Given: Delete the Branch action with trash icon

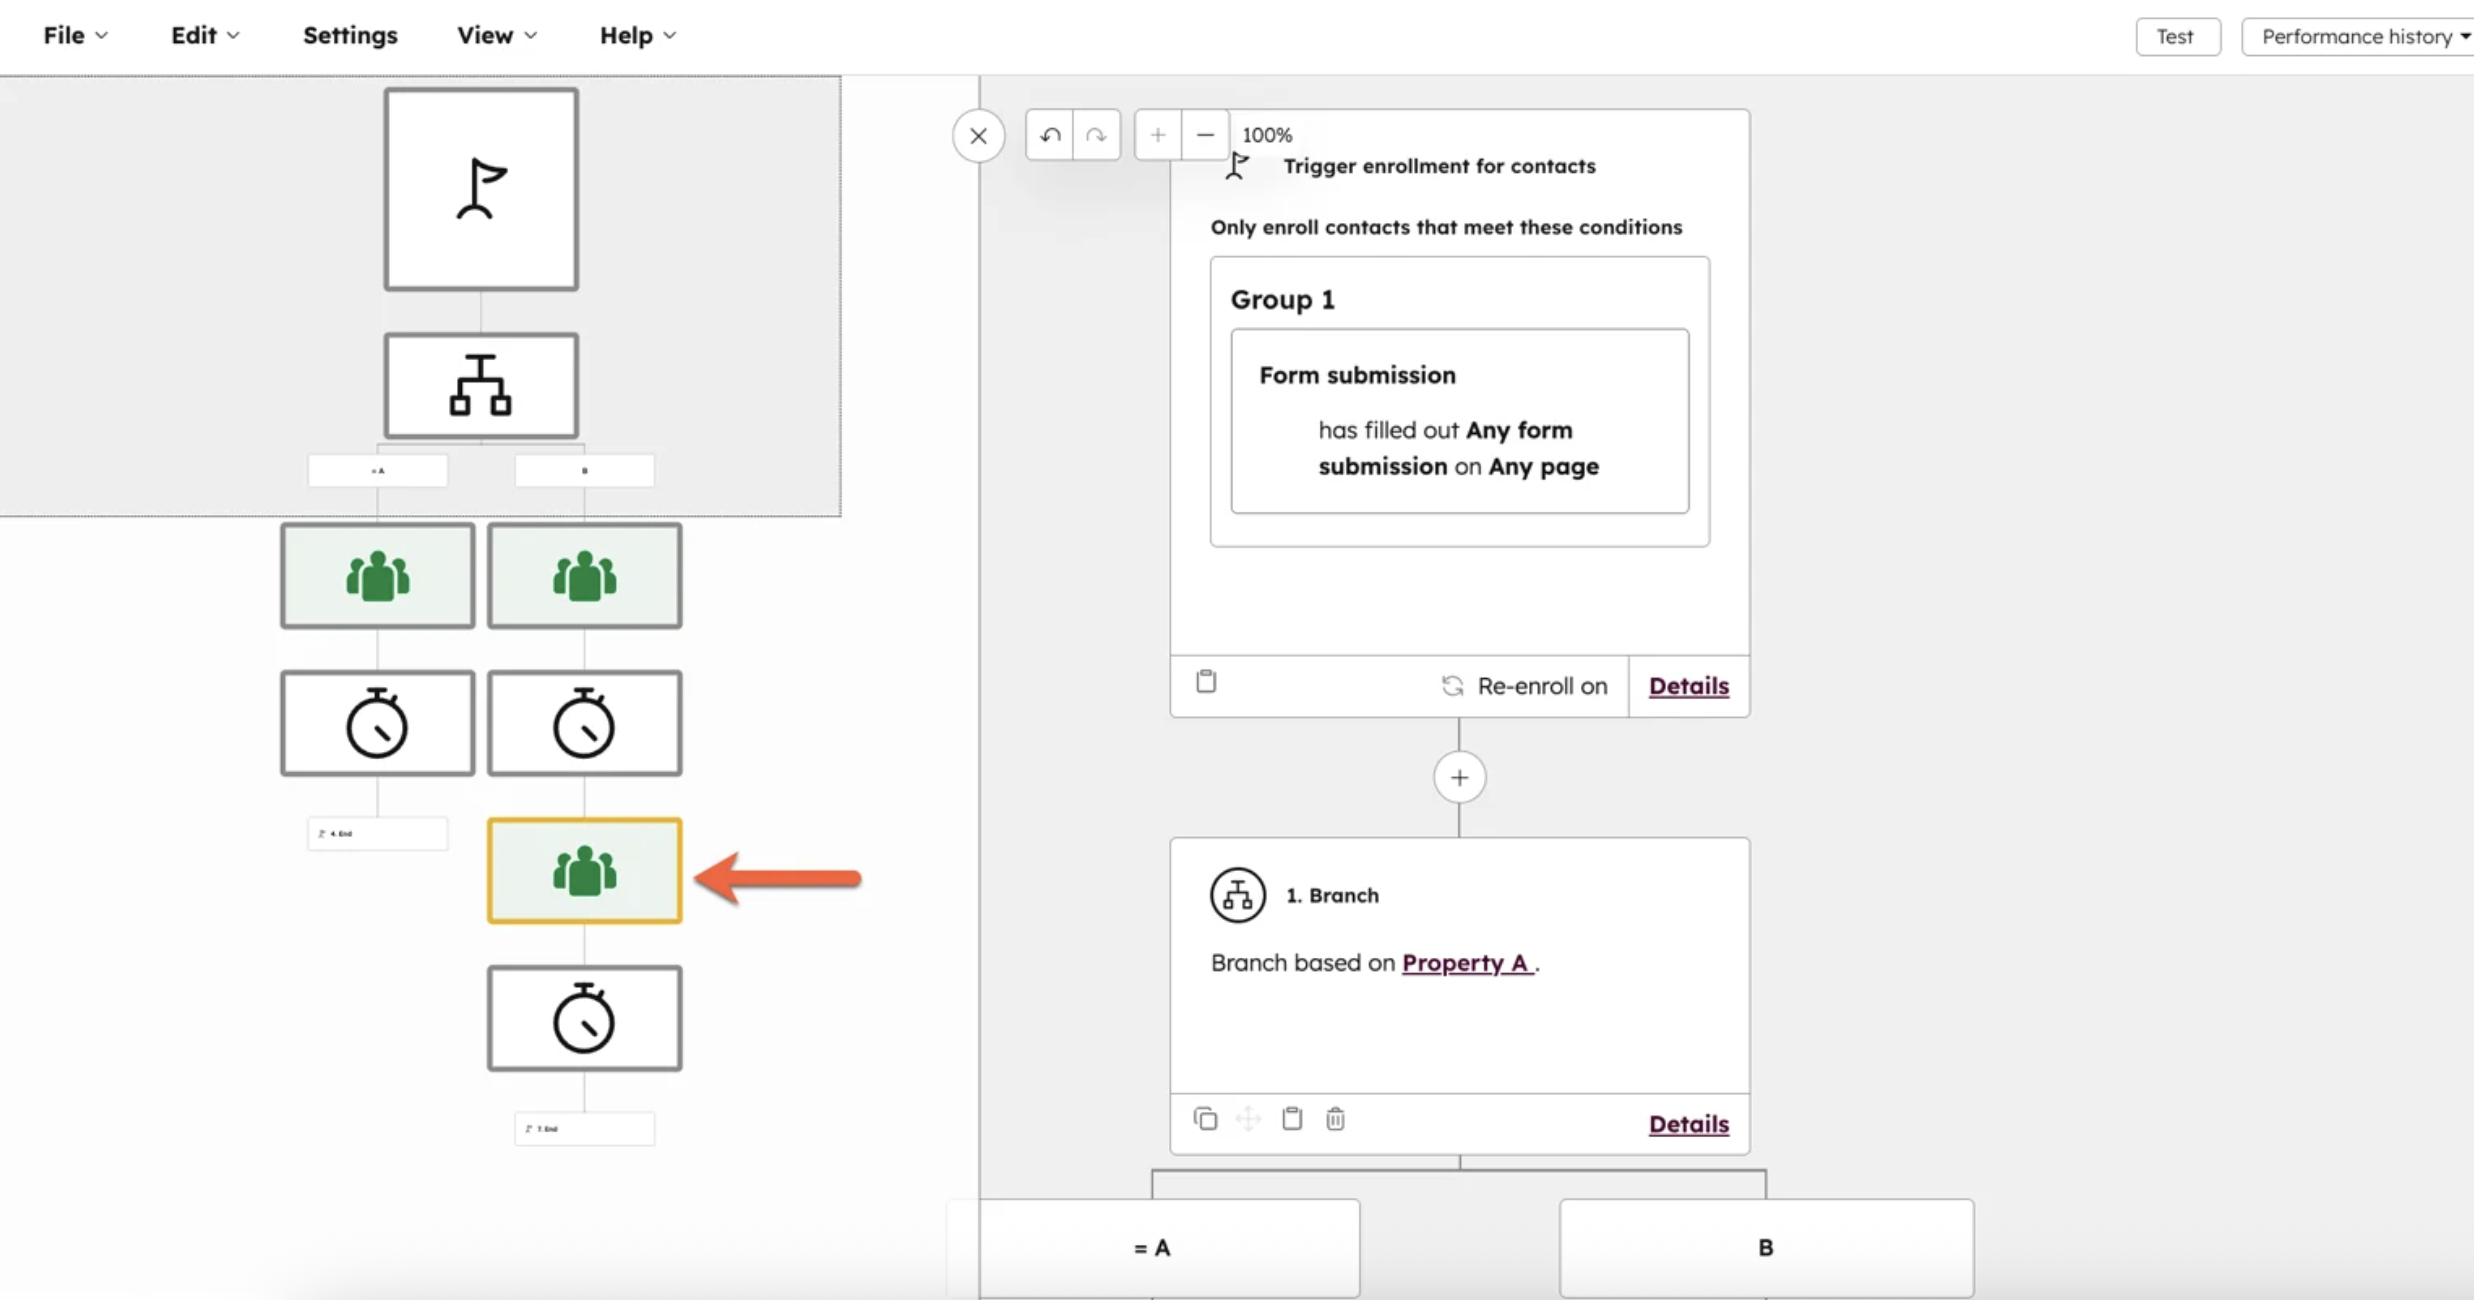Looking at the screenshot, I should click(1335, 1119).
